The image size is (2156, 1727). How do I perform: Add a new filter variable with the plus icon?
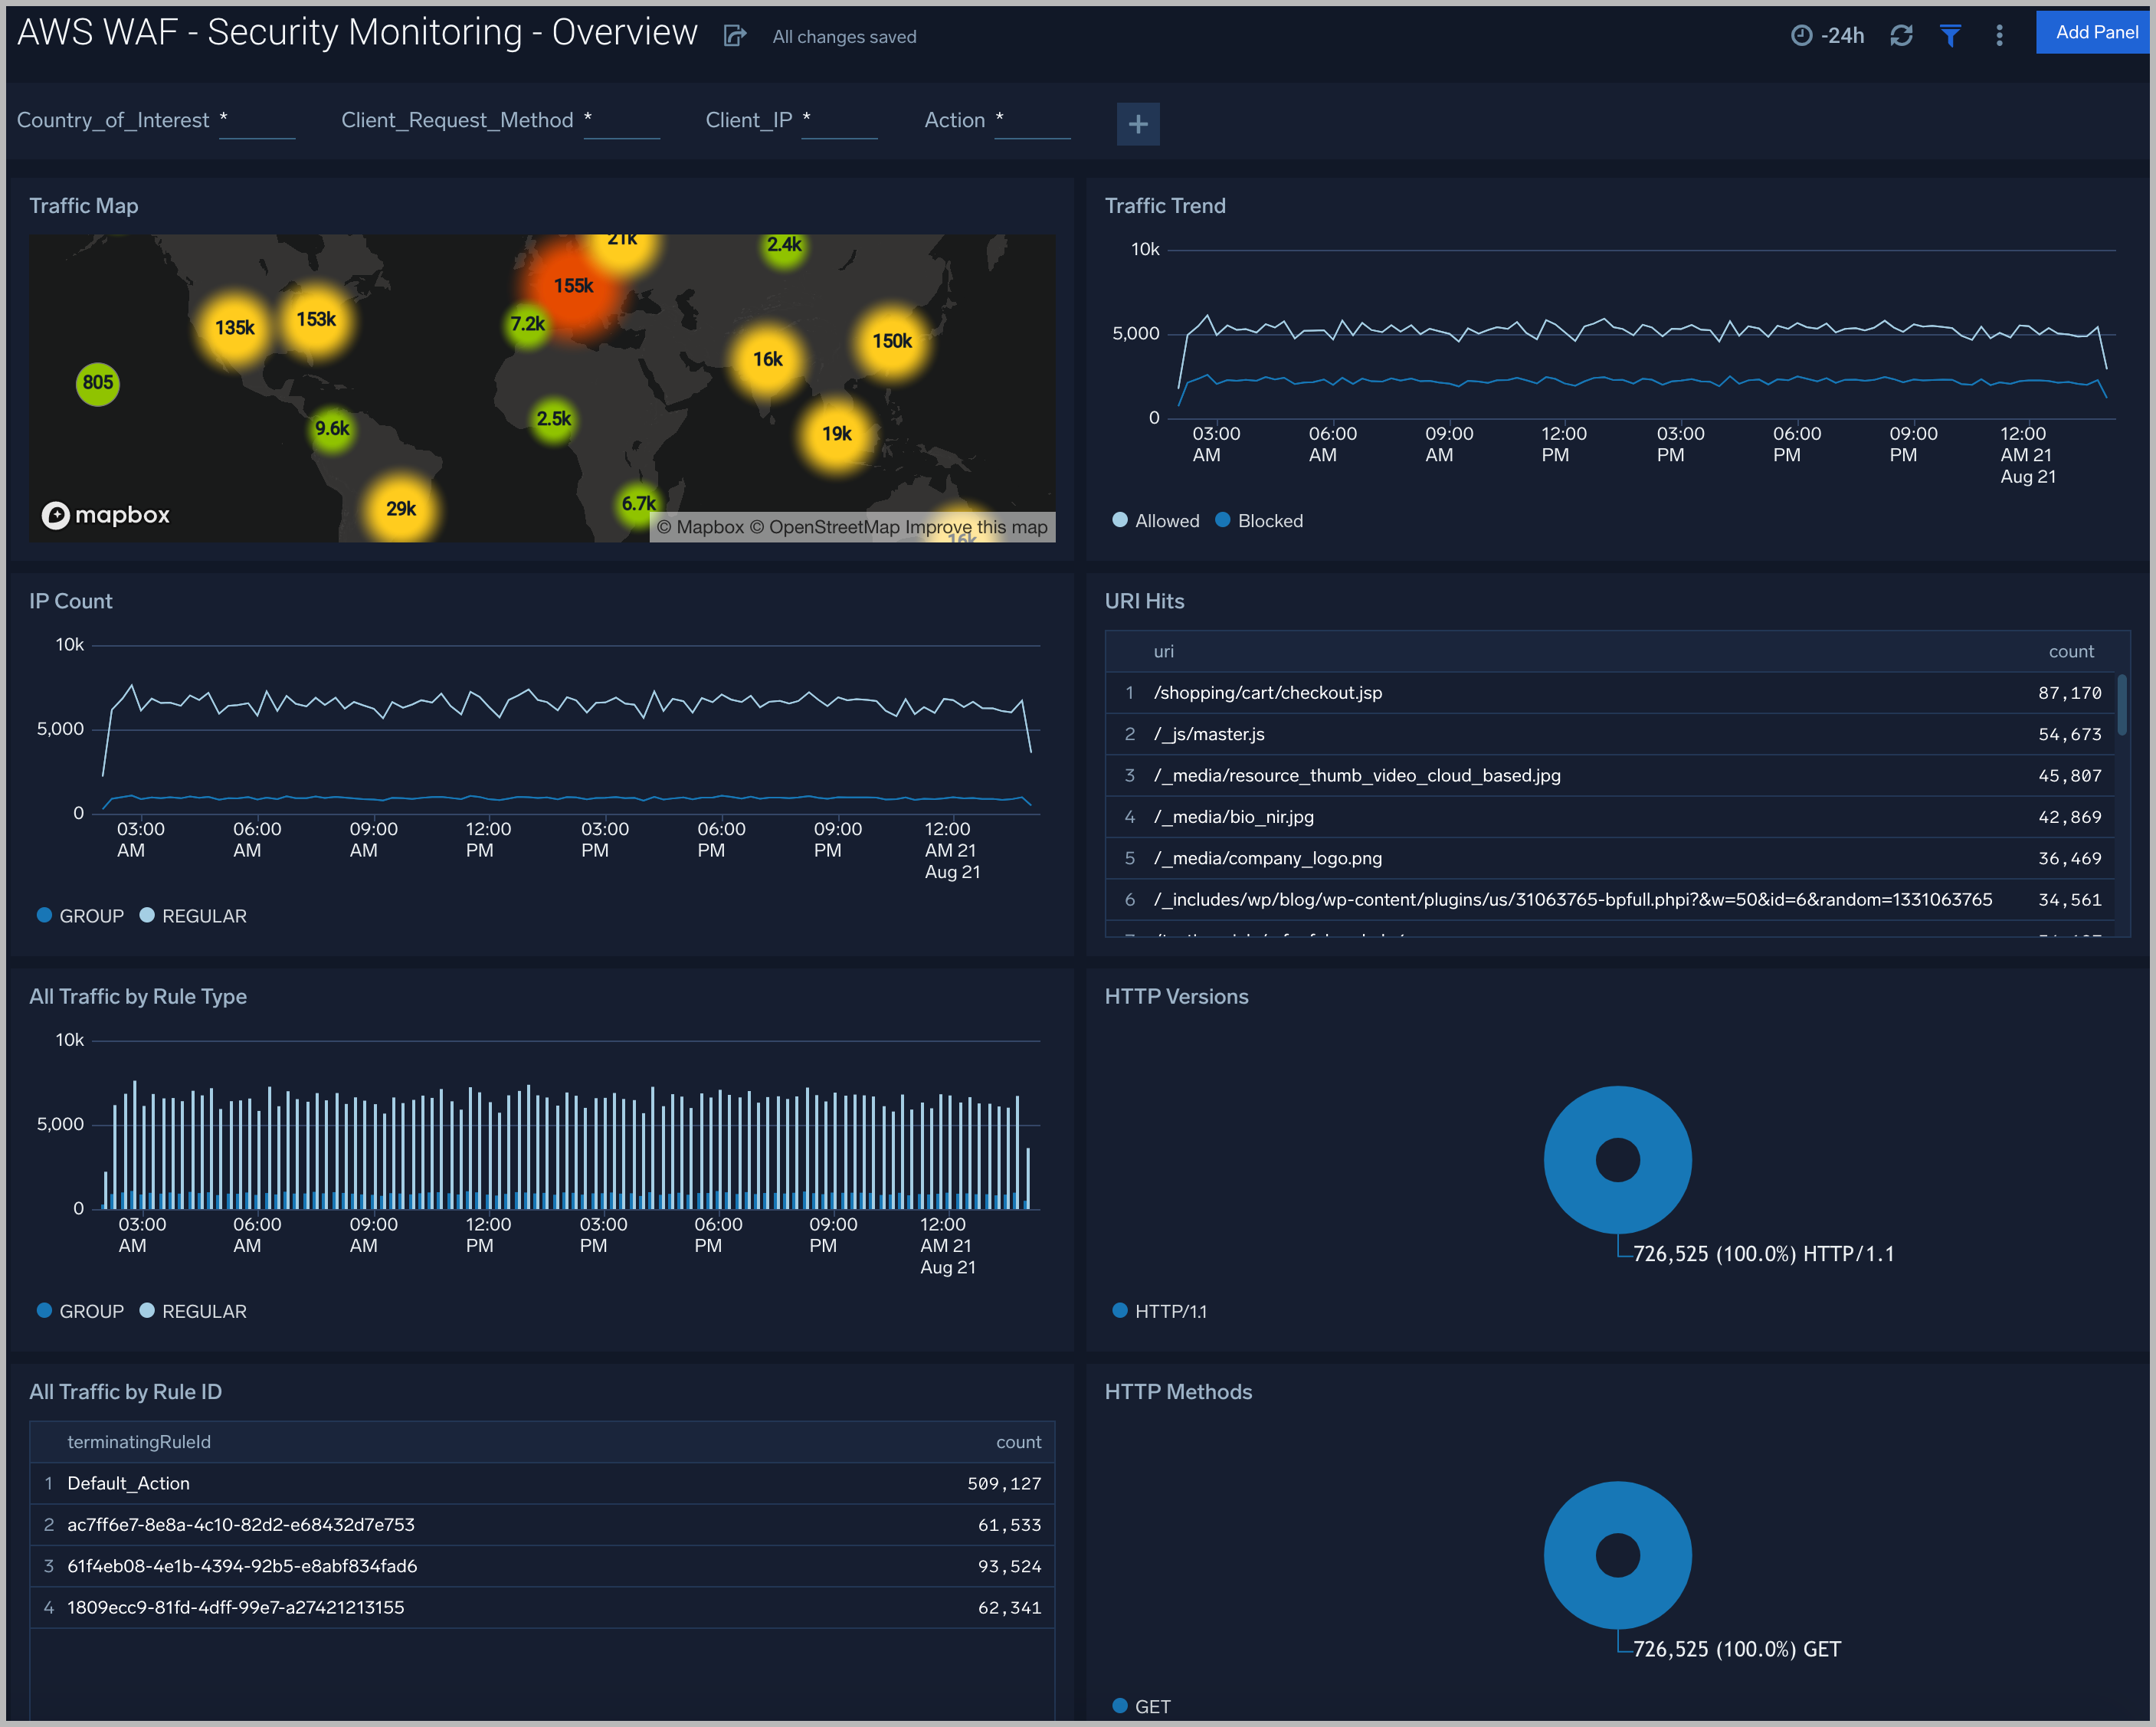click(1138, 123)
